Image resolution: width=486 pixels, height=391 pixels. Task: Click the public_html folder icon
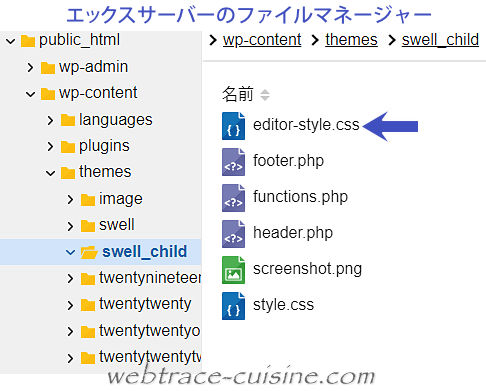tap(28, 41)
